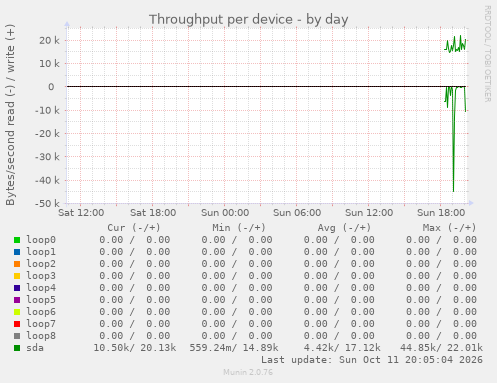Click the 'Sun 12:00' x-axis label
This screenshot has height=383, width=497.
[x=369, y=213]
